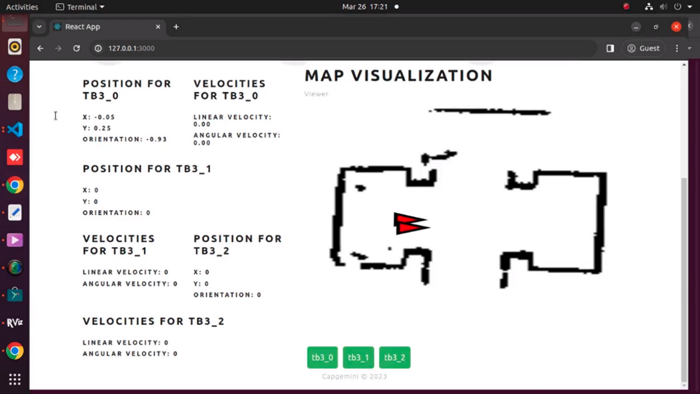The image size is (700, 394).
Task: Click "Velocities for TB3_2" heading
Action: pyautogui.click(x=154, y=321)
